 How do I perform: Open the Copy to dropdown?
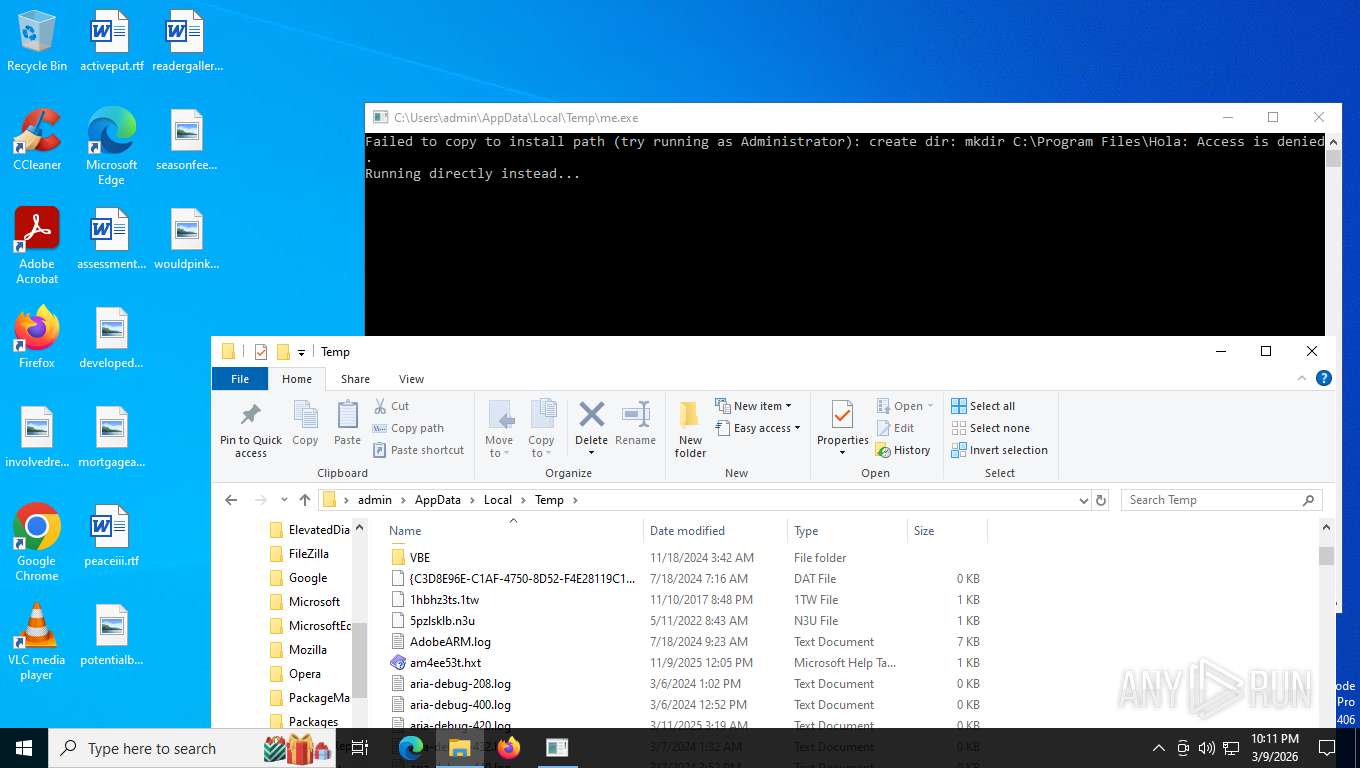[541, 429]
